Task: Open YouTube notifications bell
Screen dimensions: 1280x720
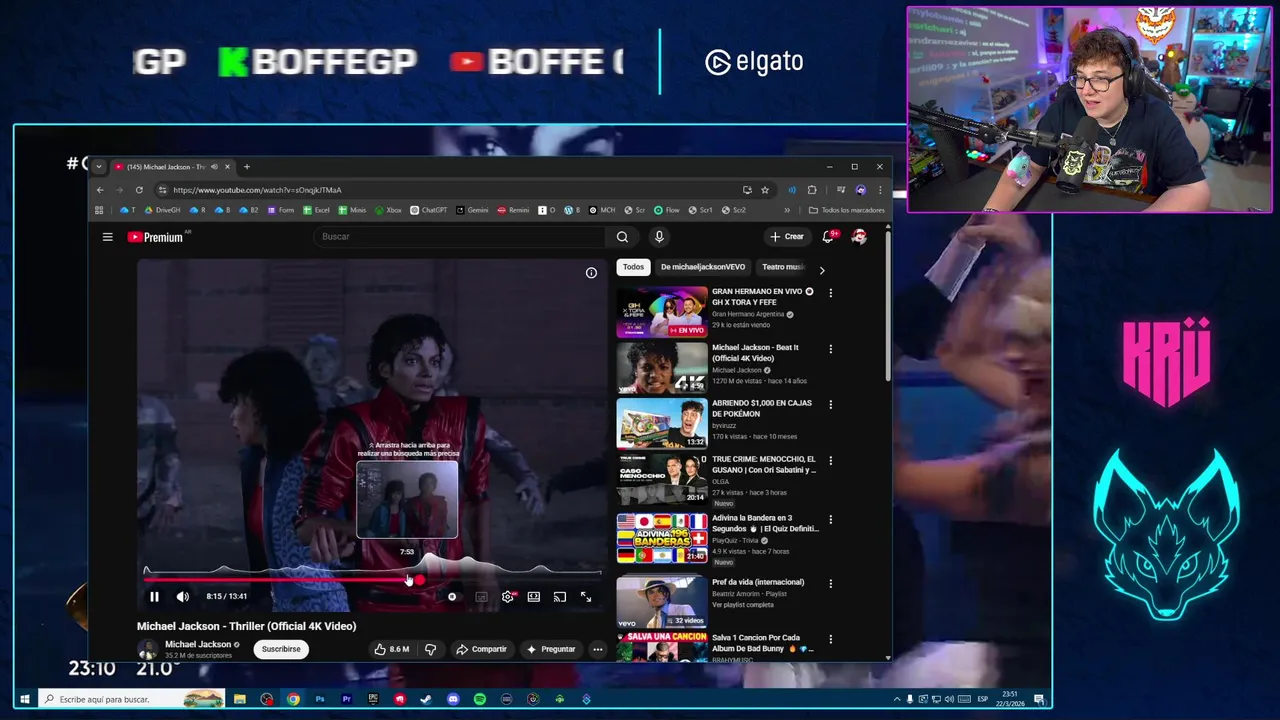Action: (x=828, y=237)
